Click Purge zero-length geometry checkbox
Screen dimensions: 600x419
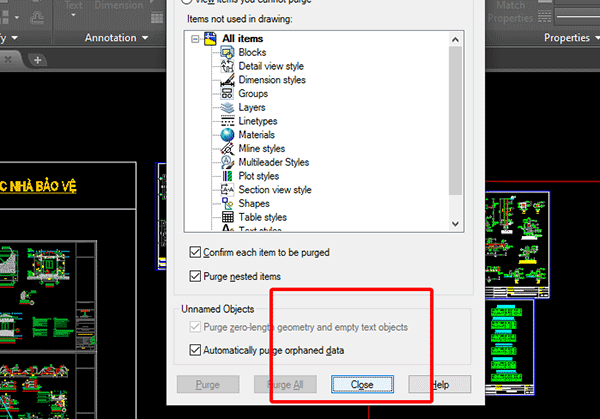coord(195,327)
